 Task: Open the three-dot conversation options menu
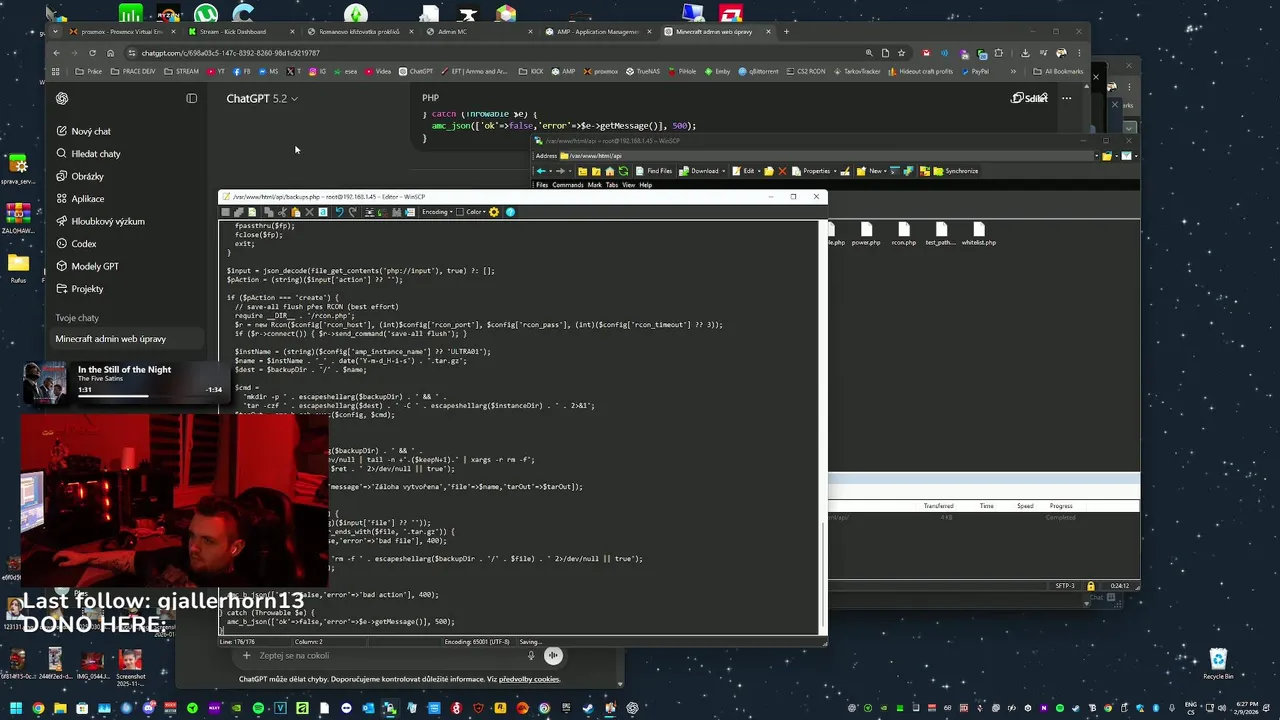pos(1066,98)
